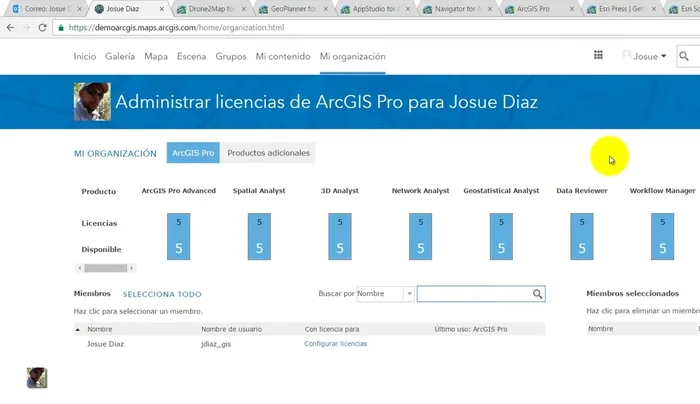
Task: Close the AppStudio tab
Action: coord(408,8)
